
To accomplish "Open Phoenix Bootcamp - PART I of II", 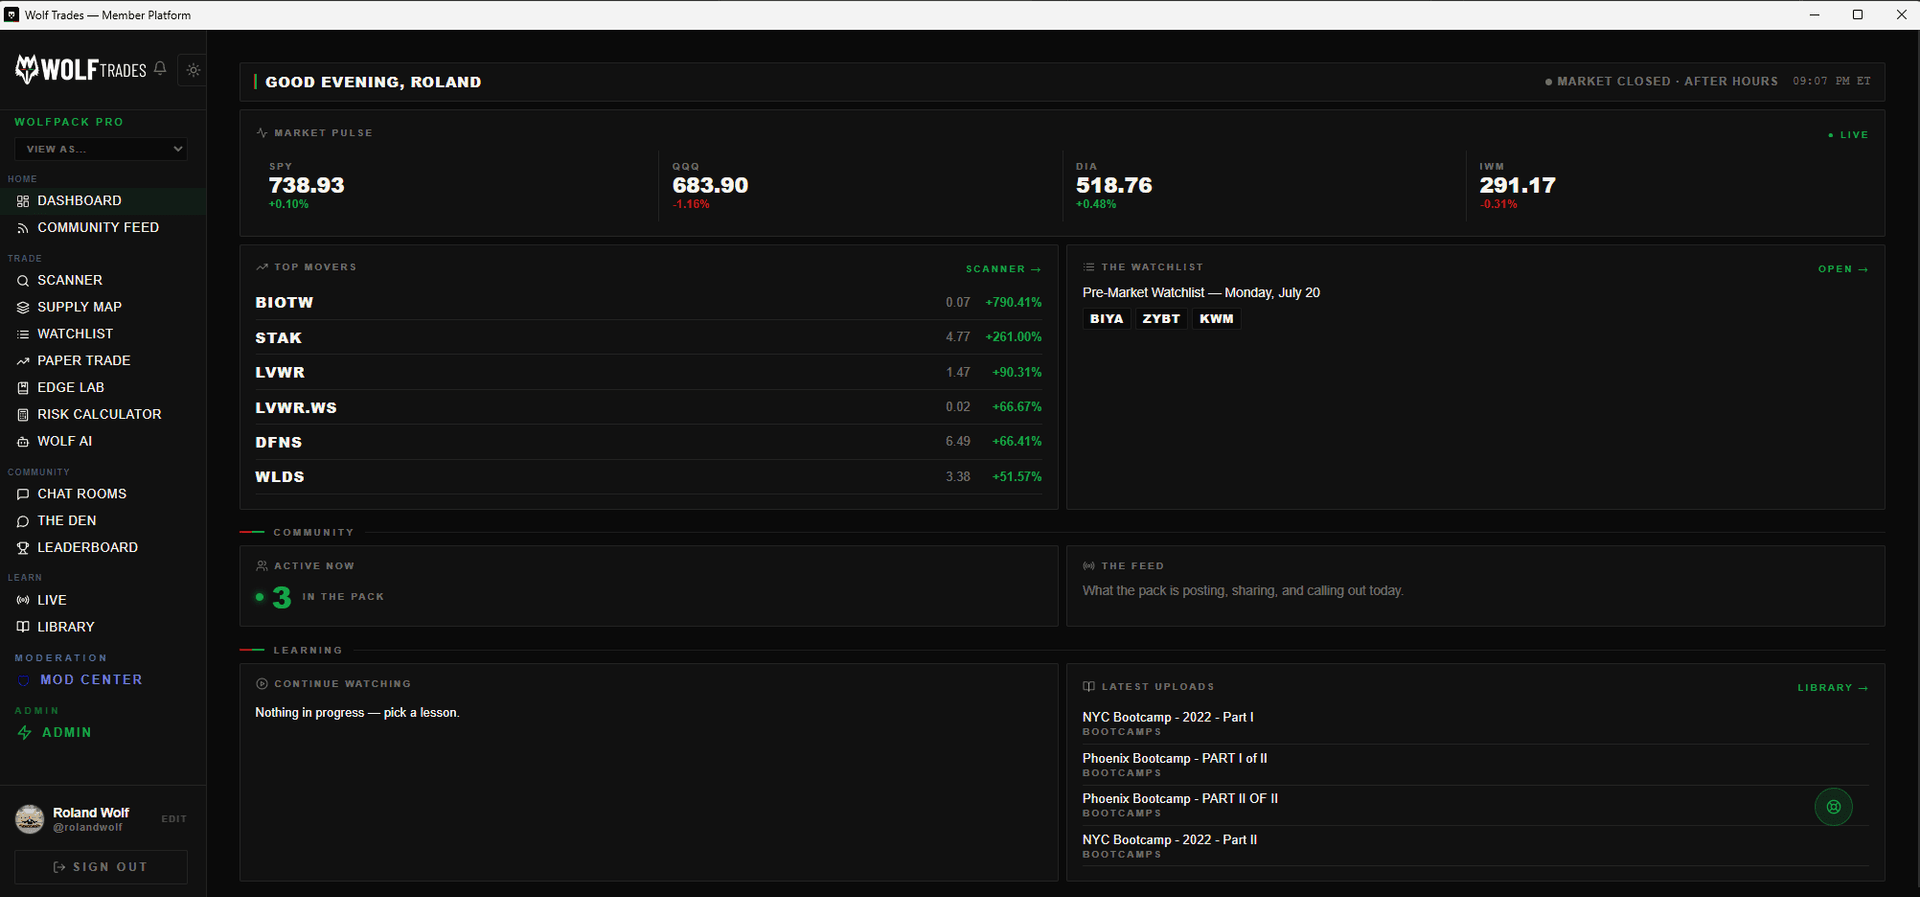I will pyautogui.click(x=1475, y=765).
